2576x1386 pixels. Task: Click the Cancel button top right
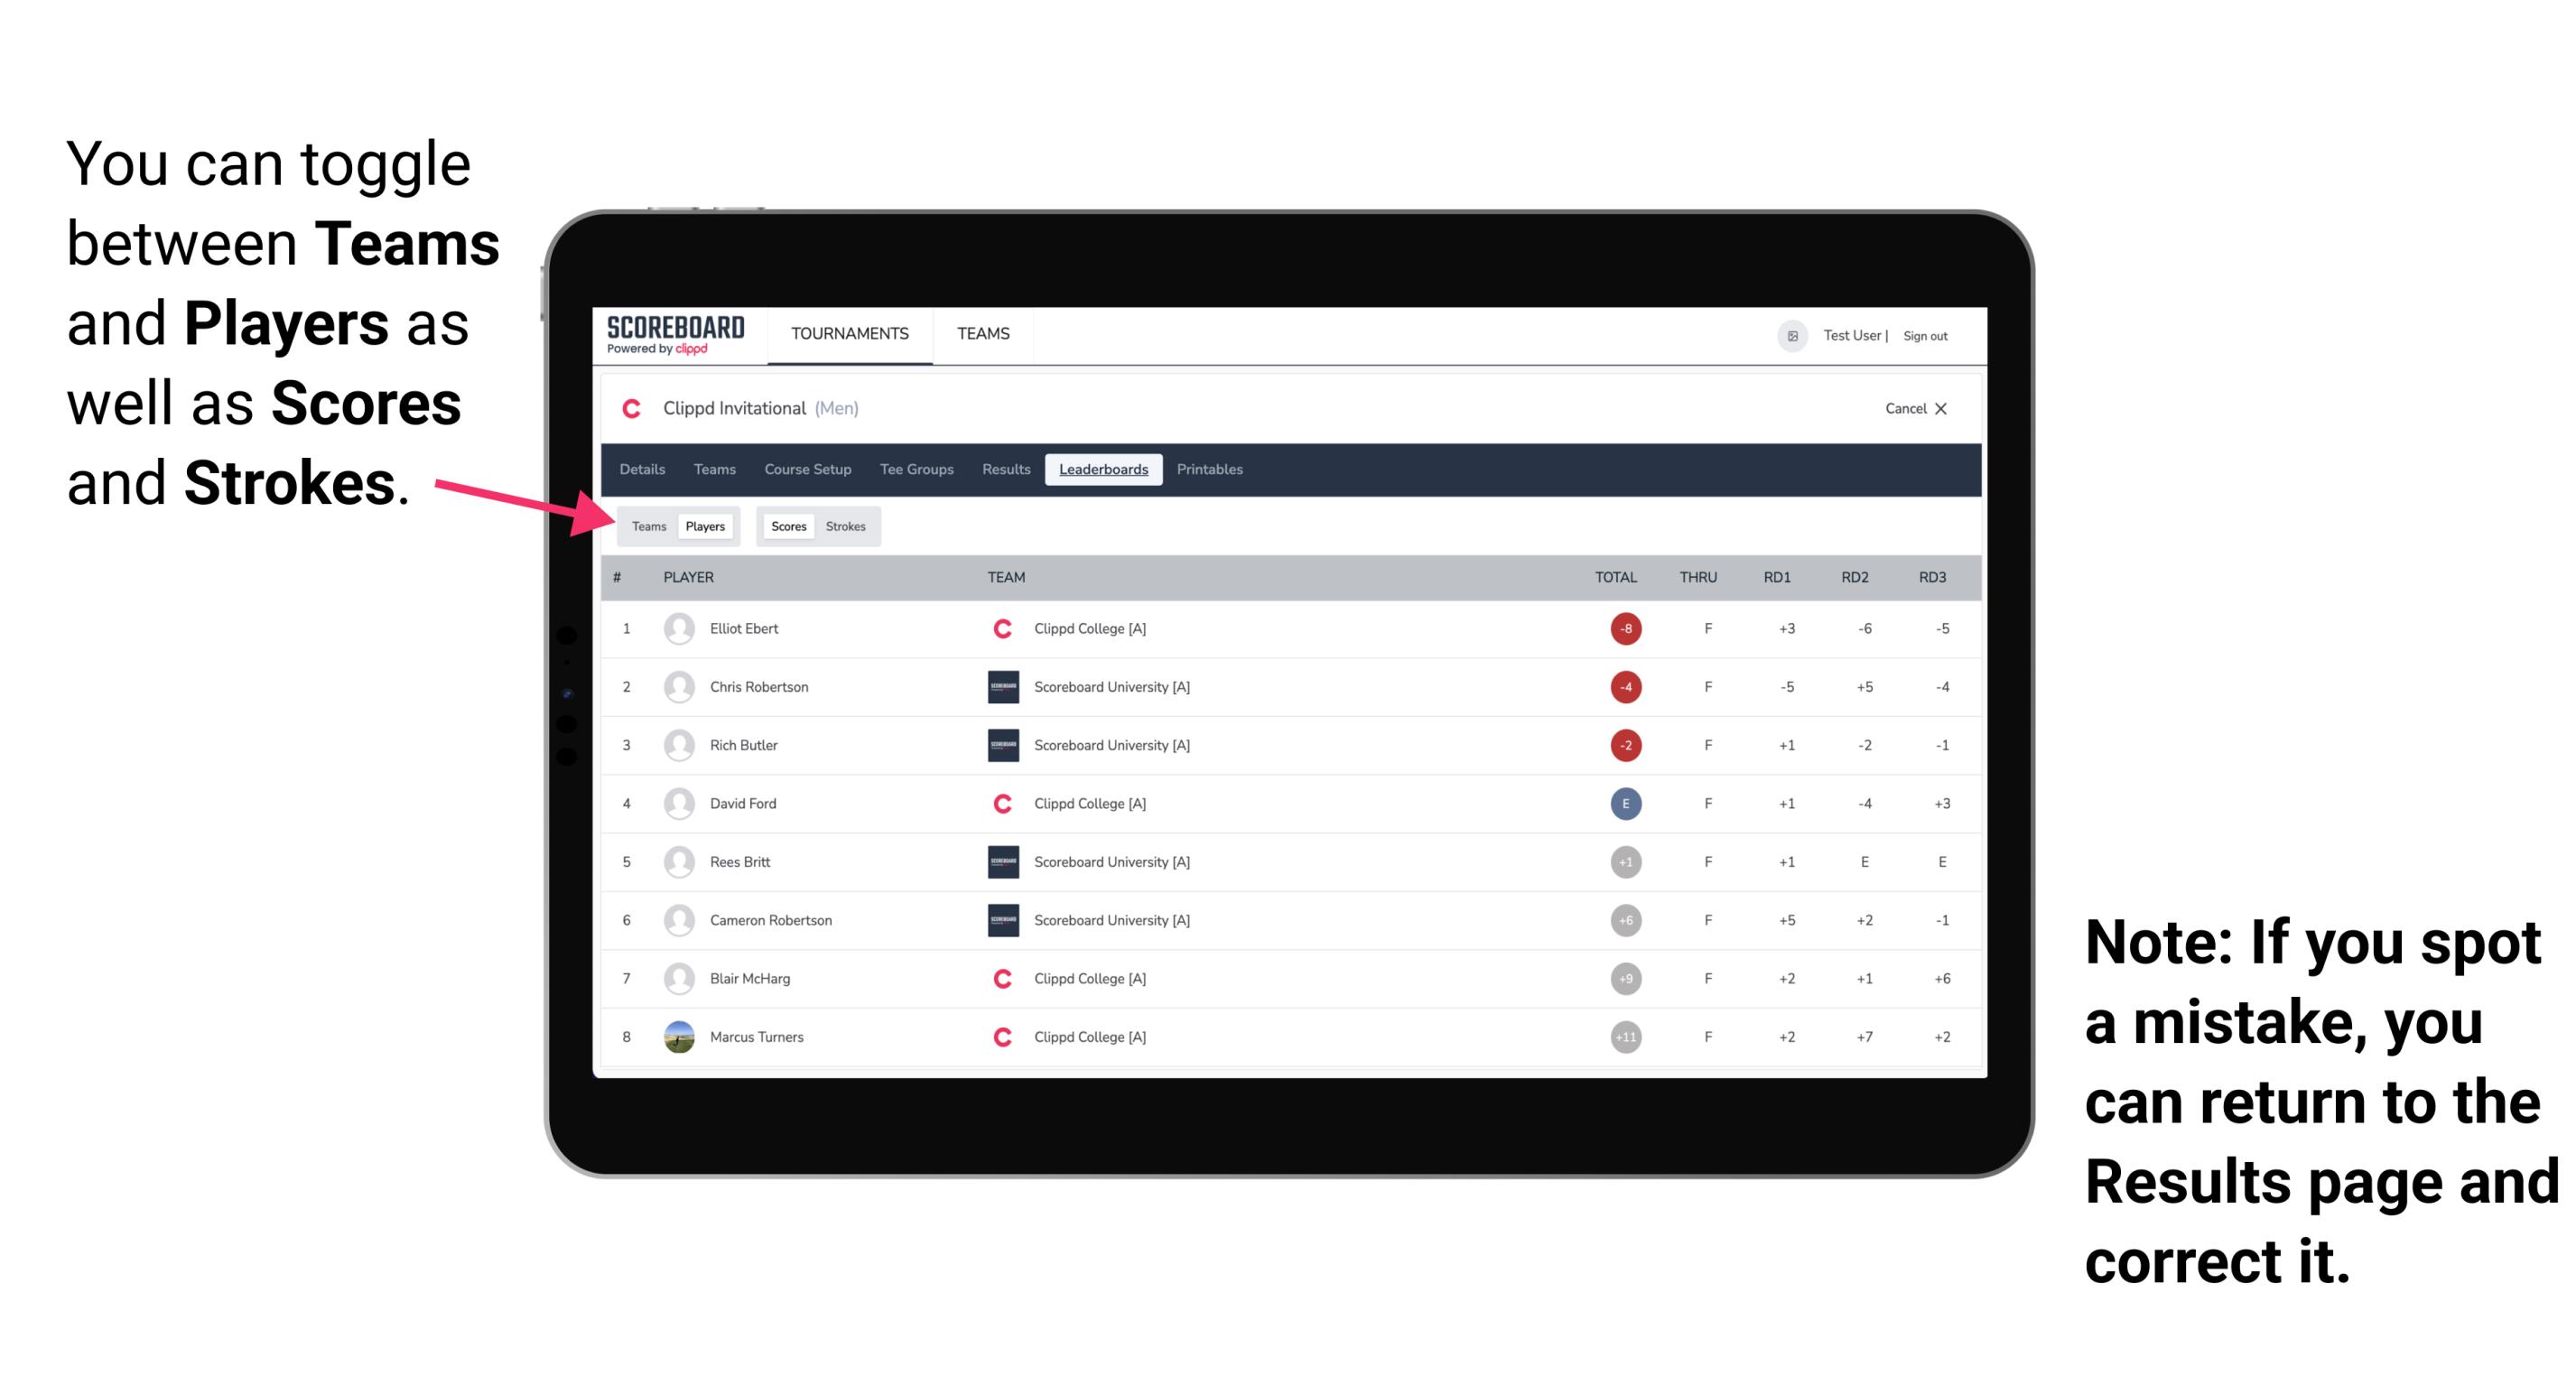click(x=1912, y=408)
